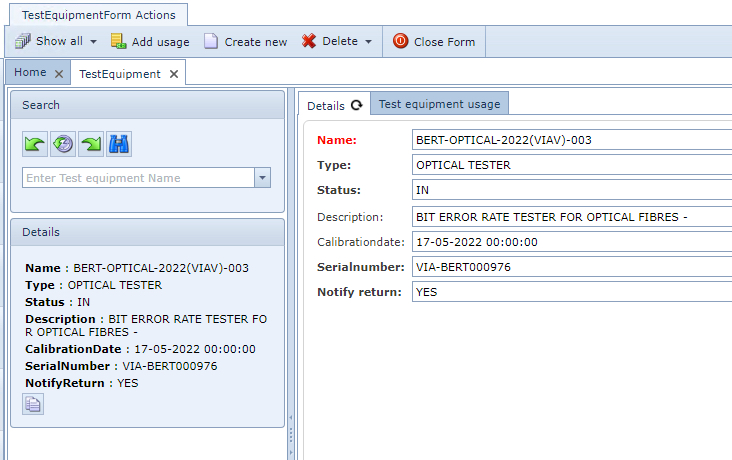Click the Add usage button
The image size is (732, 460).
tap(150, 42)
